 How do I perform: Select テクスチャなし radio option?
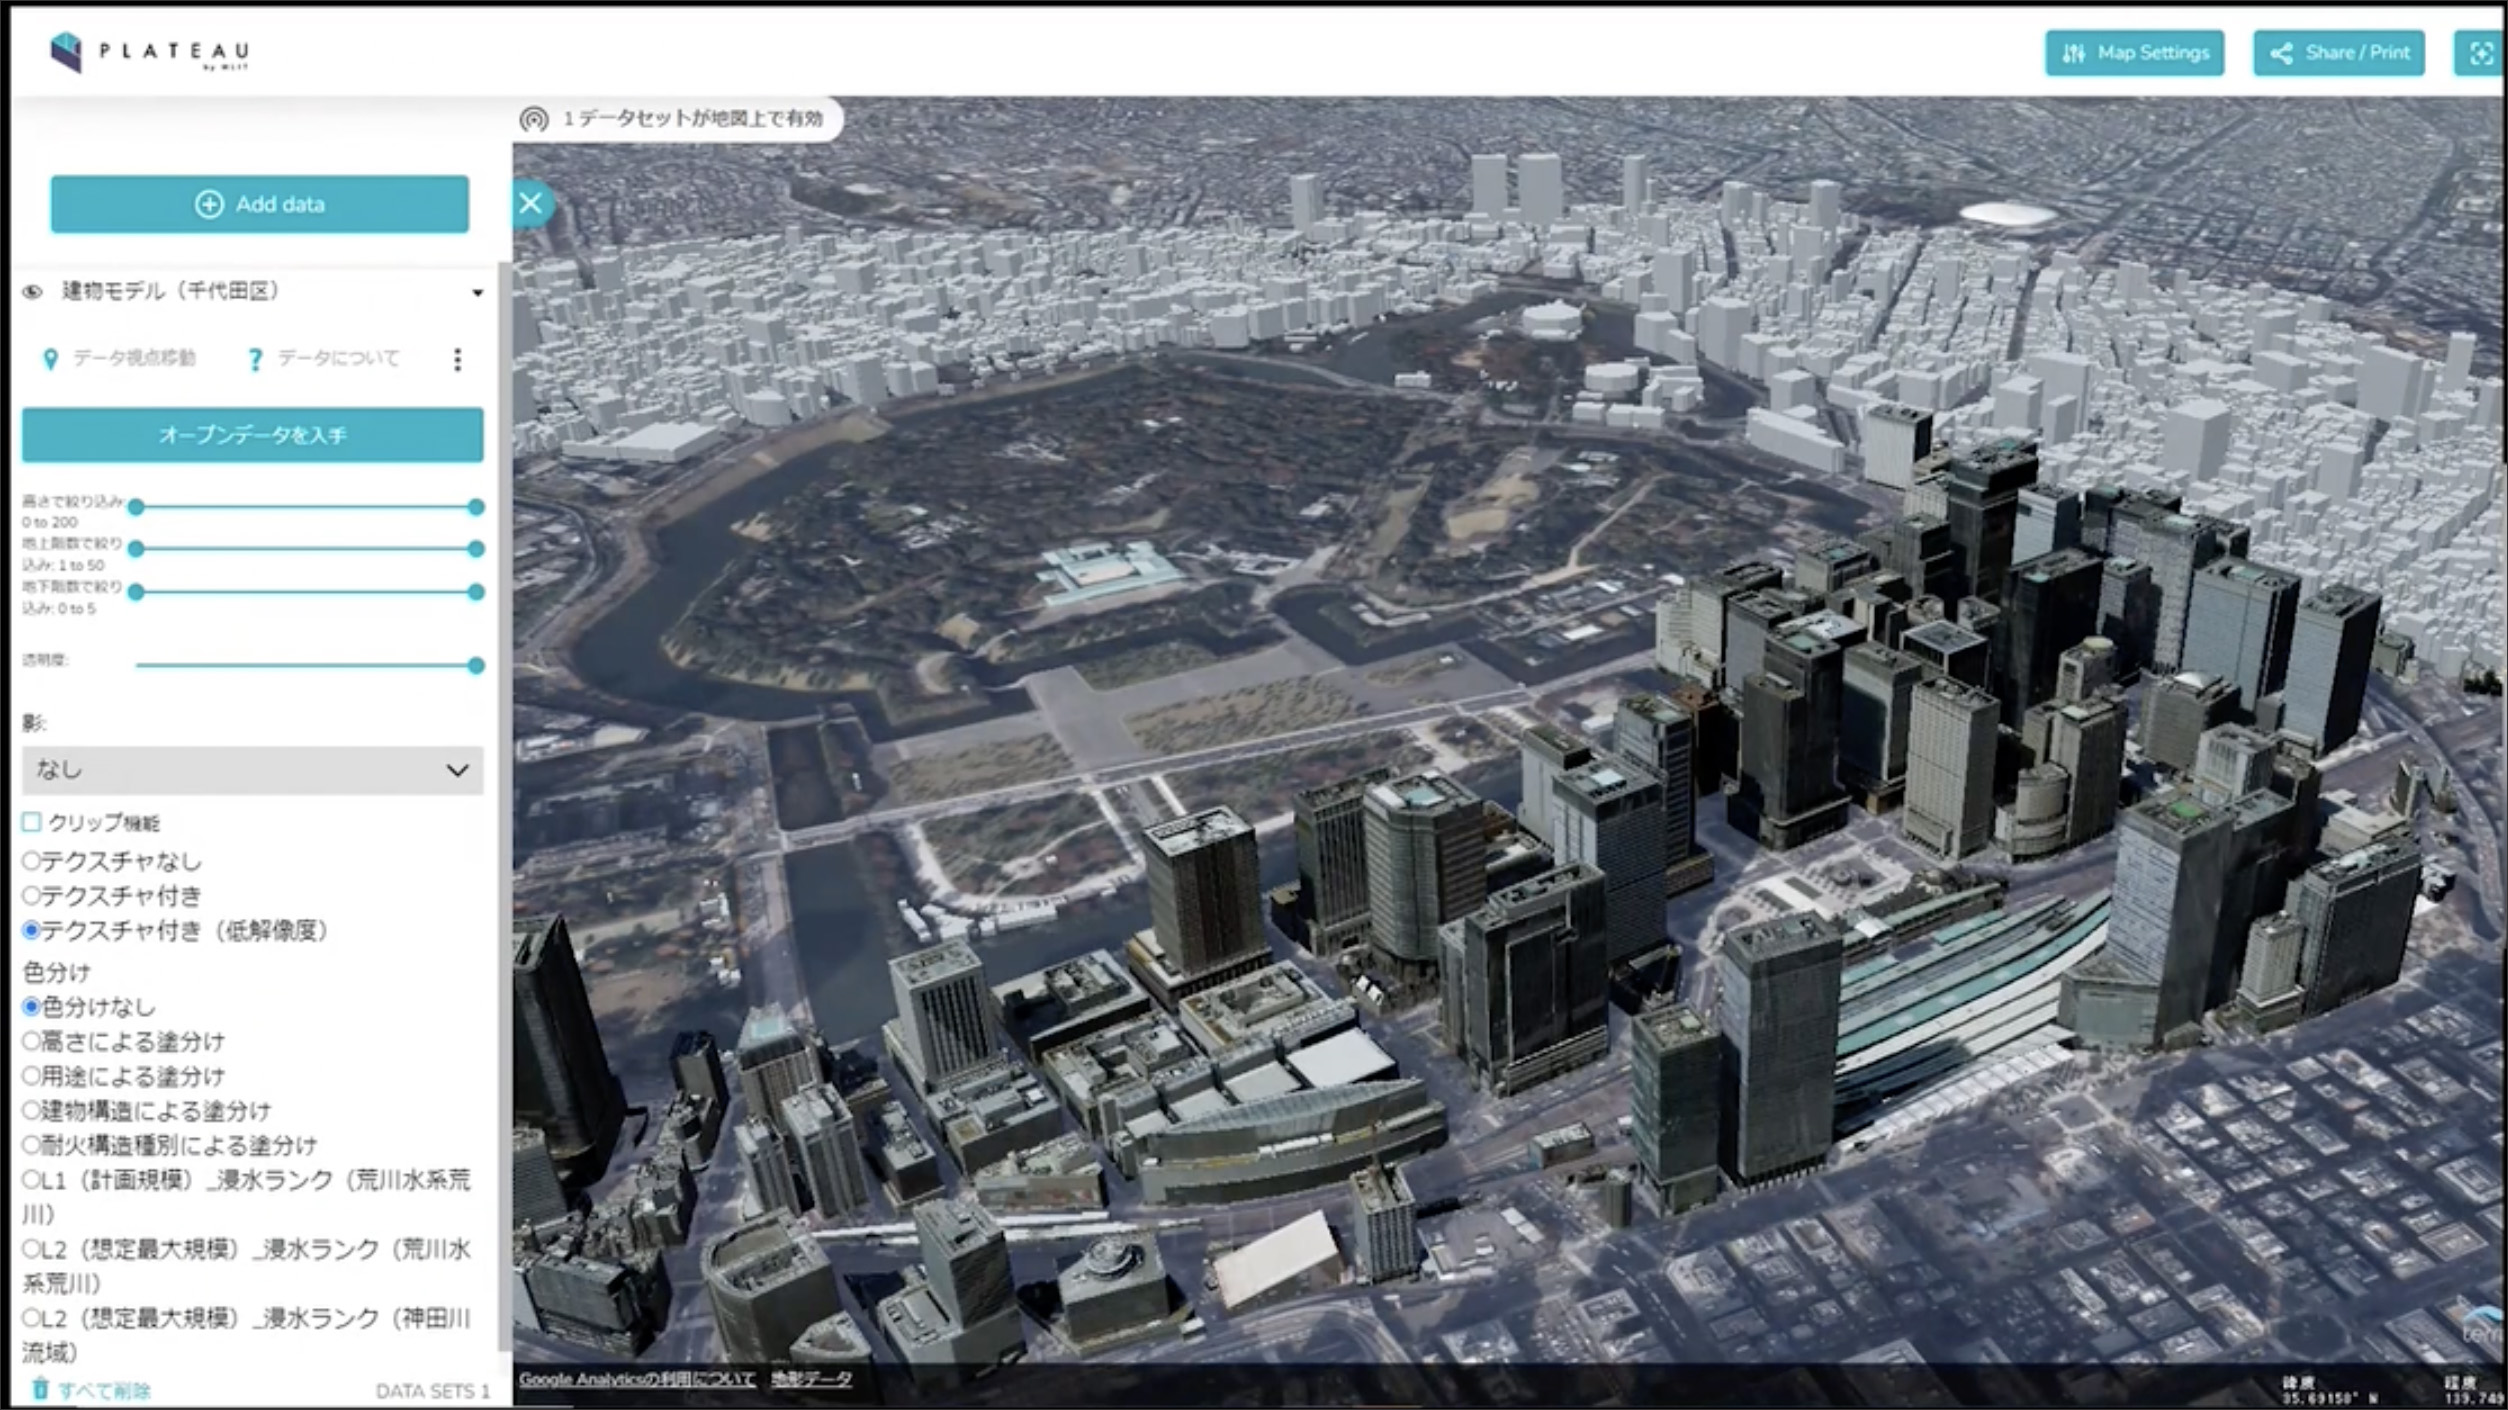tap(31, 861)
